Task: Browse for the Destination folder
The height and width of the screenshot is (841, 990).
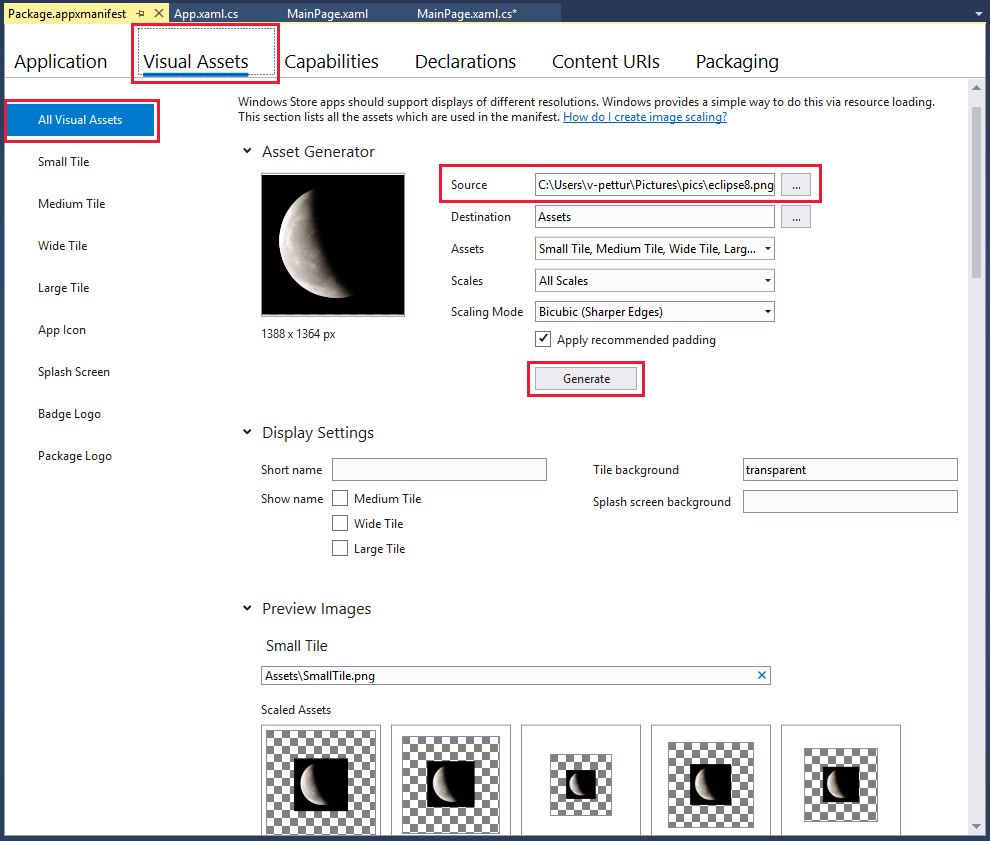Action: [796, 217]
